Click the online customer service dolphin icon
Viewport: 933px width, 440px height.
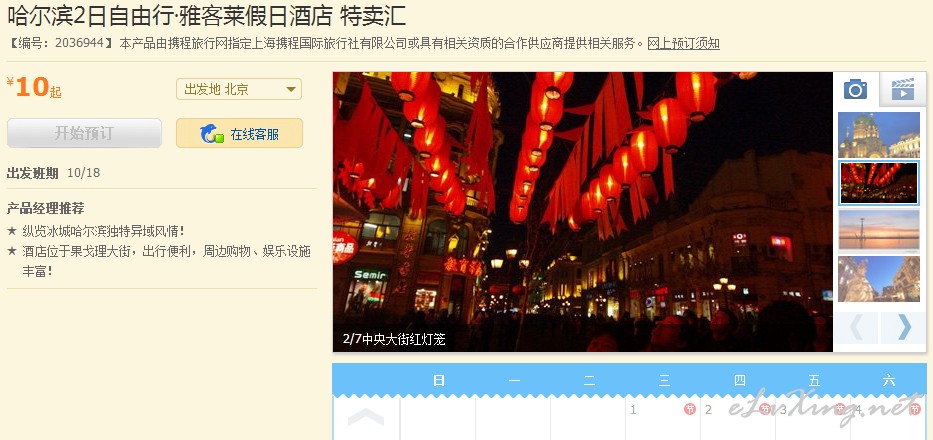tap(212, 134)
